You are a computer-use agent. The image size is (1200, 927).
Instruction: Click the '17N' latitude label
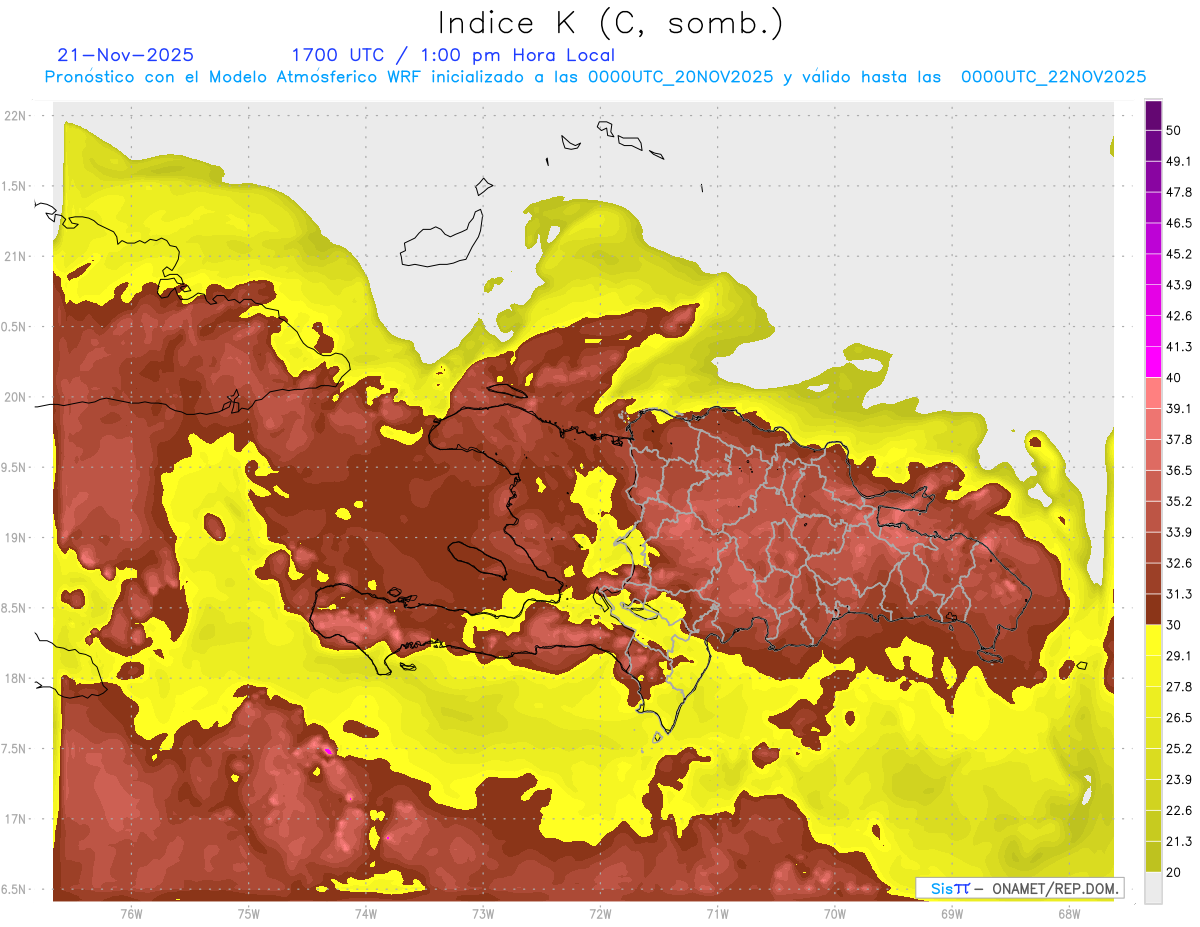tap(15, 819)
